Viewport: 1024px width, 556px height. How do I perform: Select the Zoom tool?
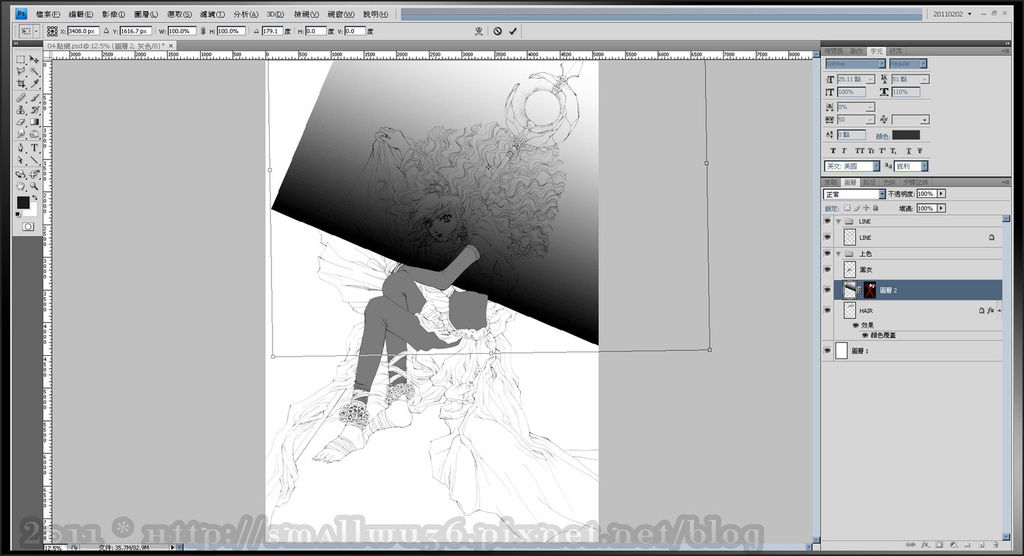[x=34, y=186]
